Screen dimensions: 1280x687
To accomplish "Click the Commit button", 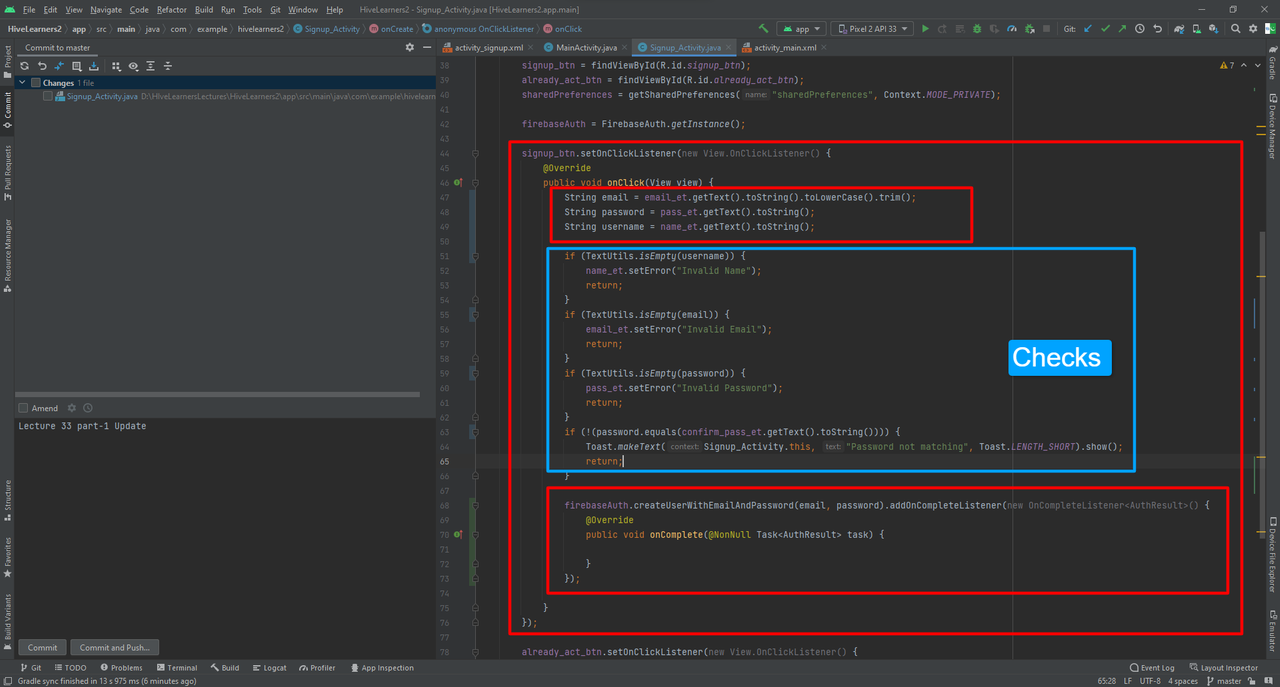I will click(42, 647).
